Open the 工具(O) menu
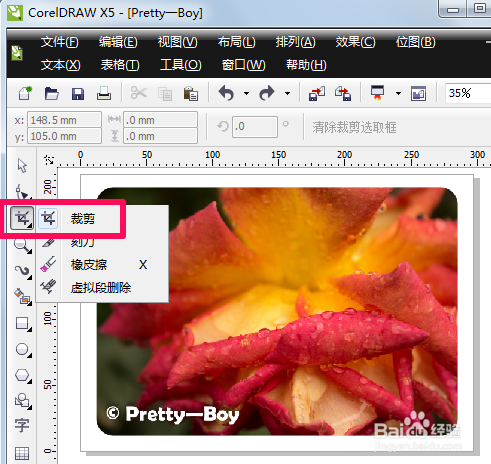The height and width of the screenshot is (464, 491). [181, 65]
